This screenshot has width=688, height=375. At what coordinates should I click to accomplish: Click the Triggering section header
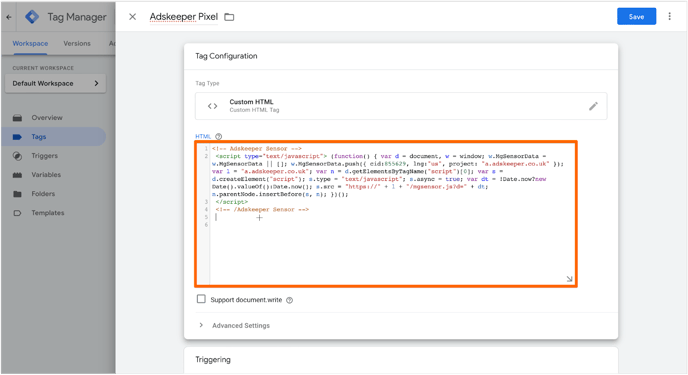213,360
